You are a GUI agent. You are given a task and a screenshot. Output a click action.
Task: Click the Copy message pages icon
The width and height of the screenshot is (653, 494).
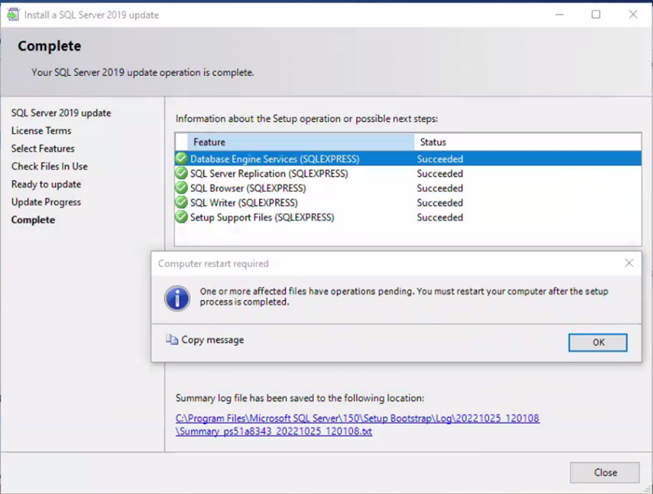point(172,339)
